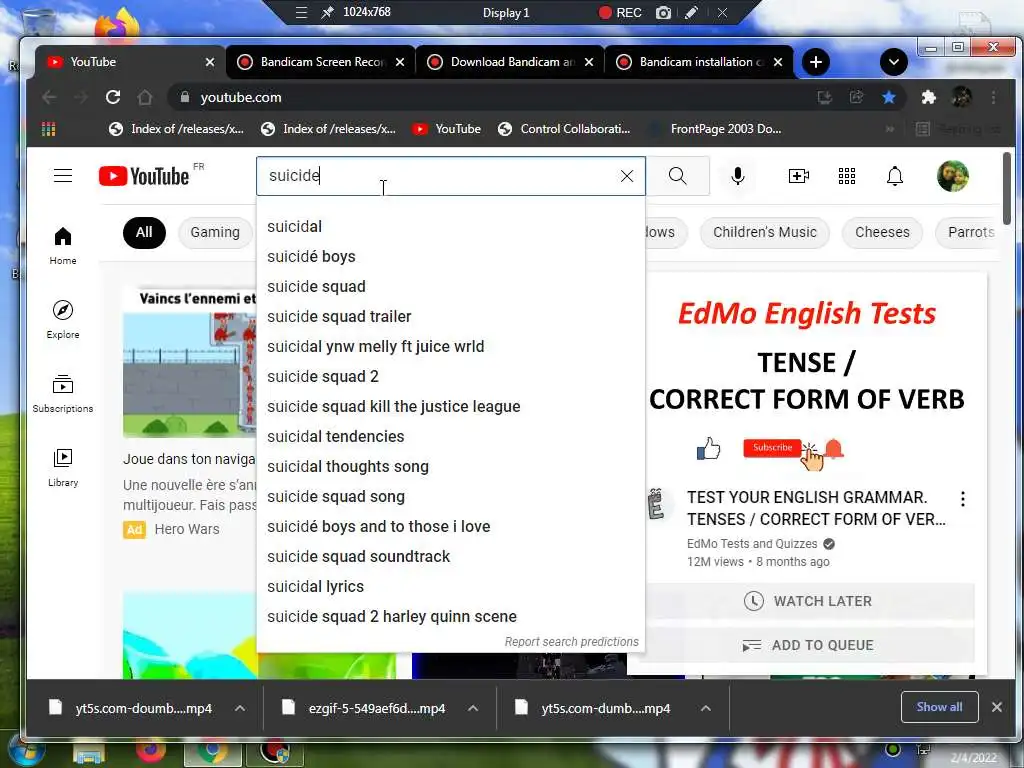Open the YouTube bookmark in the bookmarks bar
The width and height of the screenshot is (1024, 768).
(447, 129)
